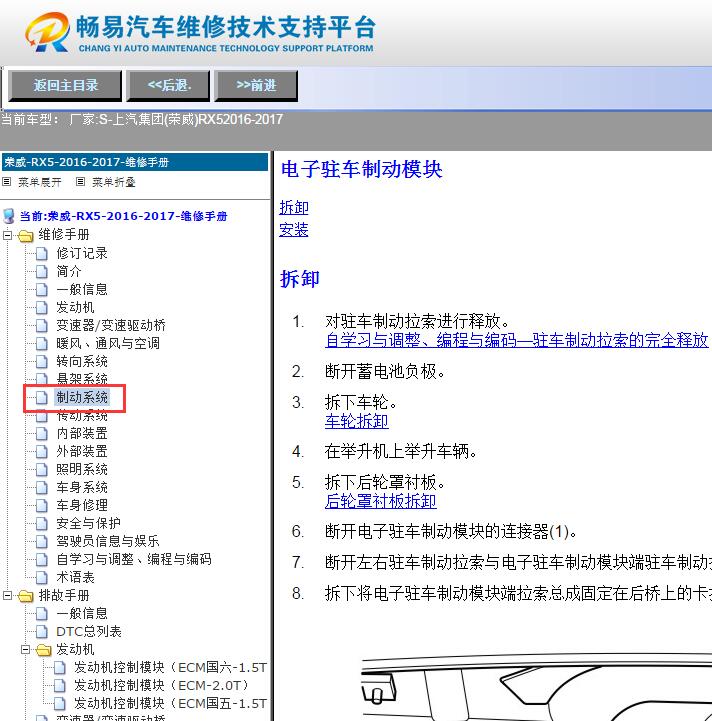Screen dimensions: 712x721
Task: Click the 电子驻车制动模块 page title
Action: [362, 169]
